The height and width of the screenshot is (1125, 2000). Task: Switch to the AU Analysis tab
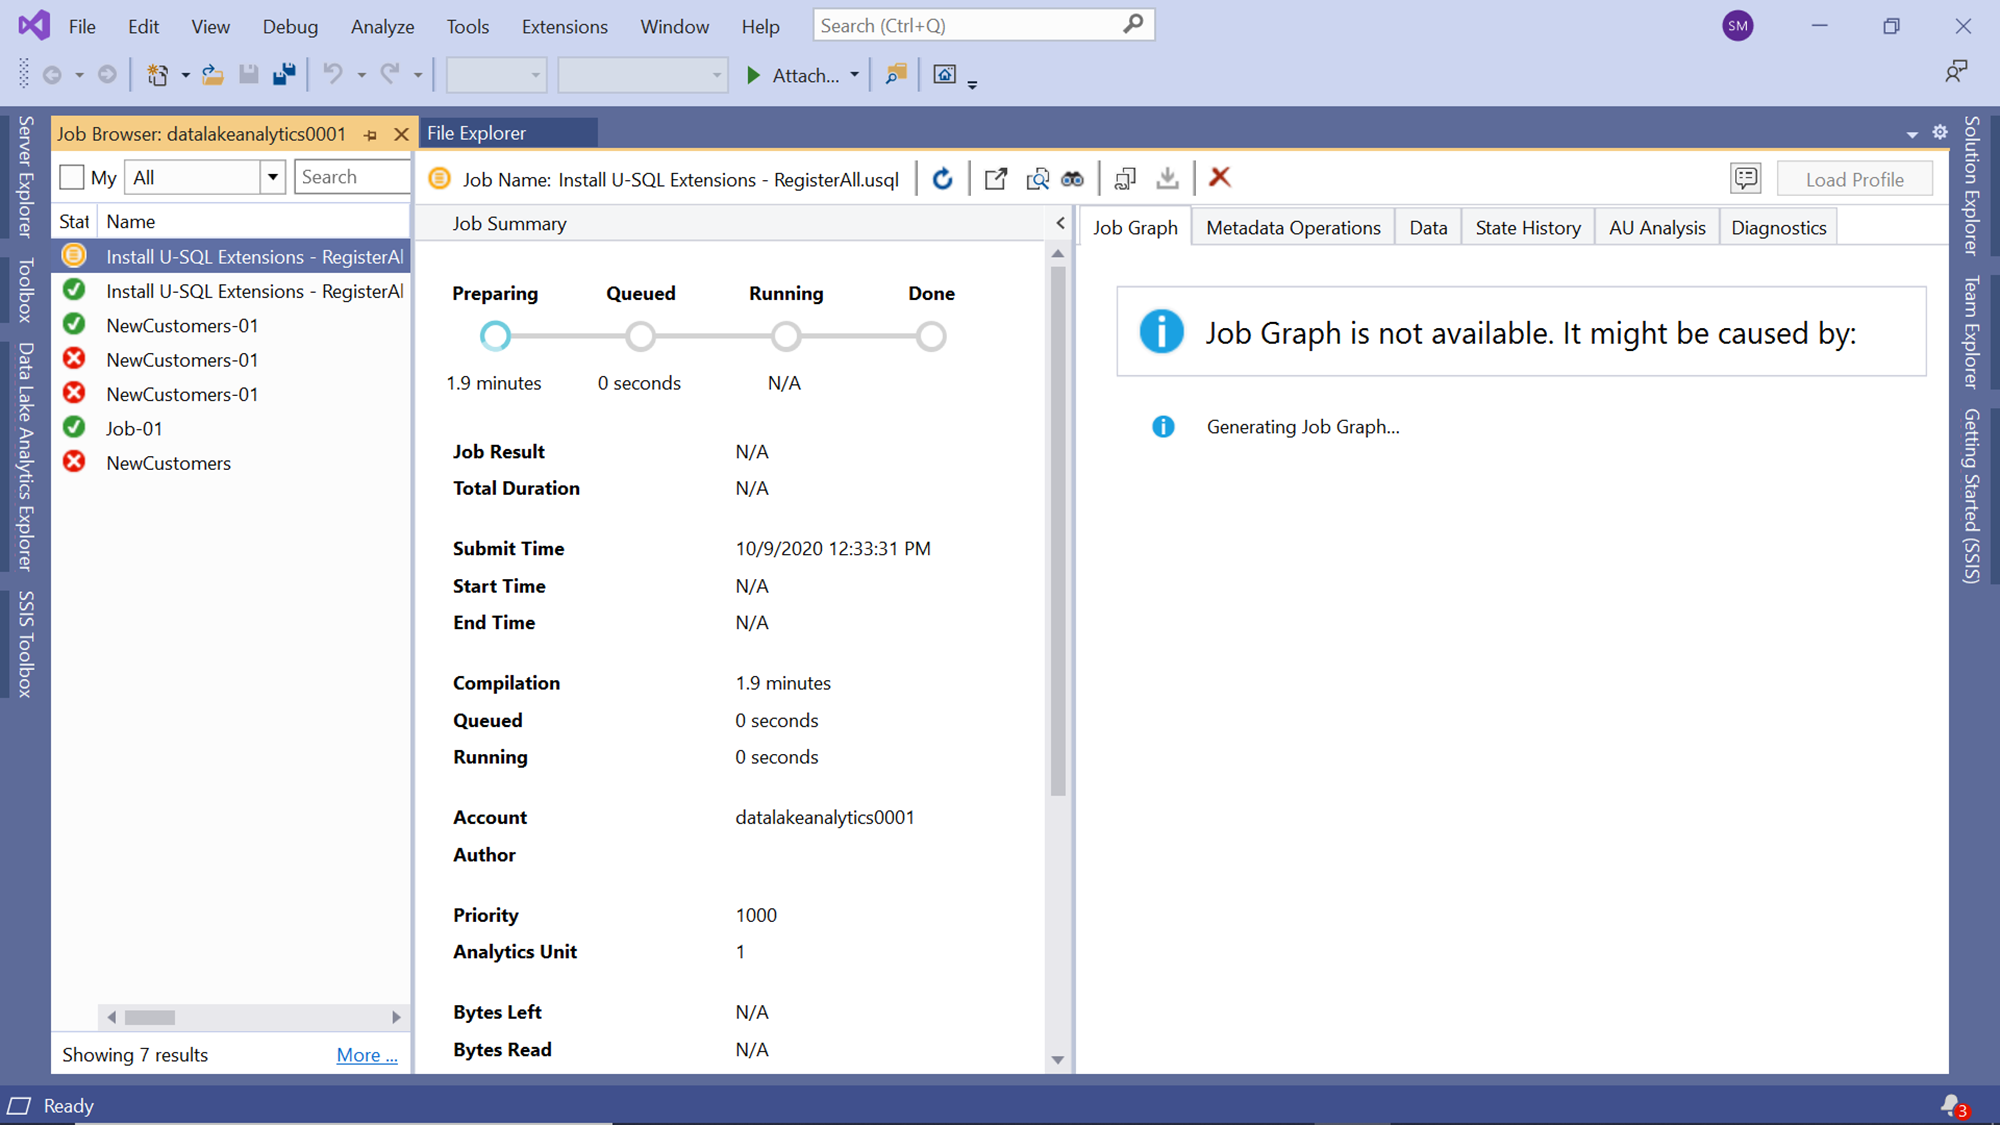click(1656, 228)
